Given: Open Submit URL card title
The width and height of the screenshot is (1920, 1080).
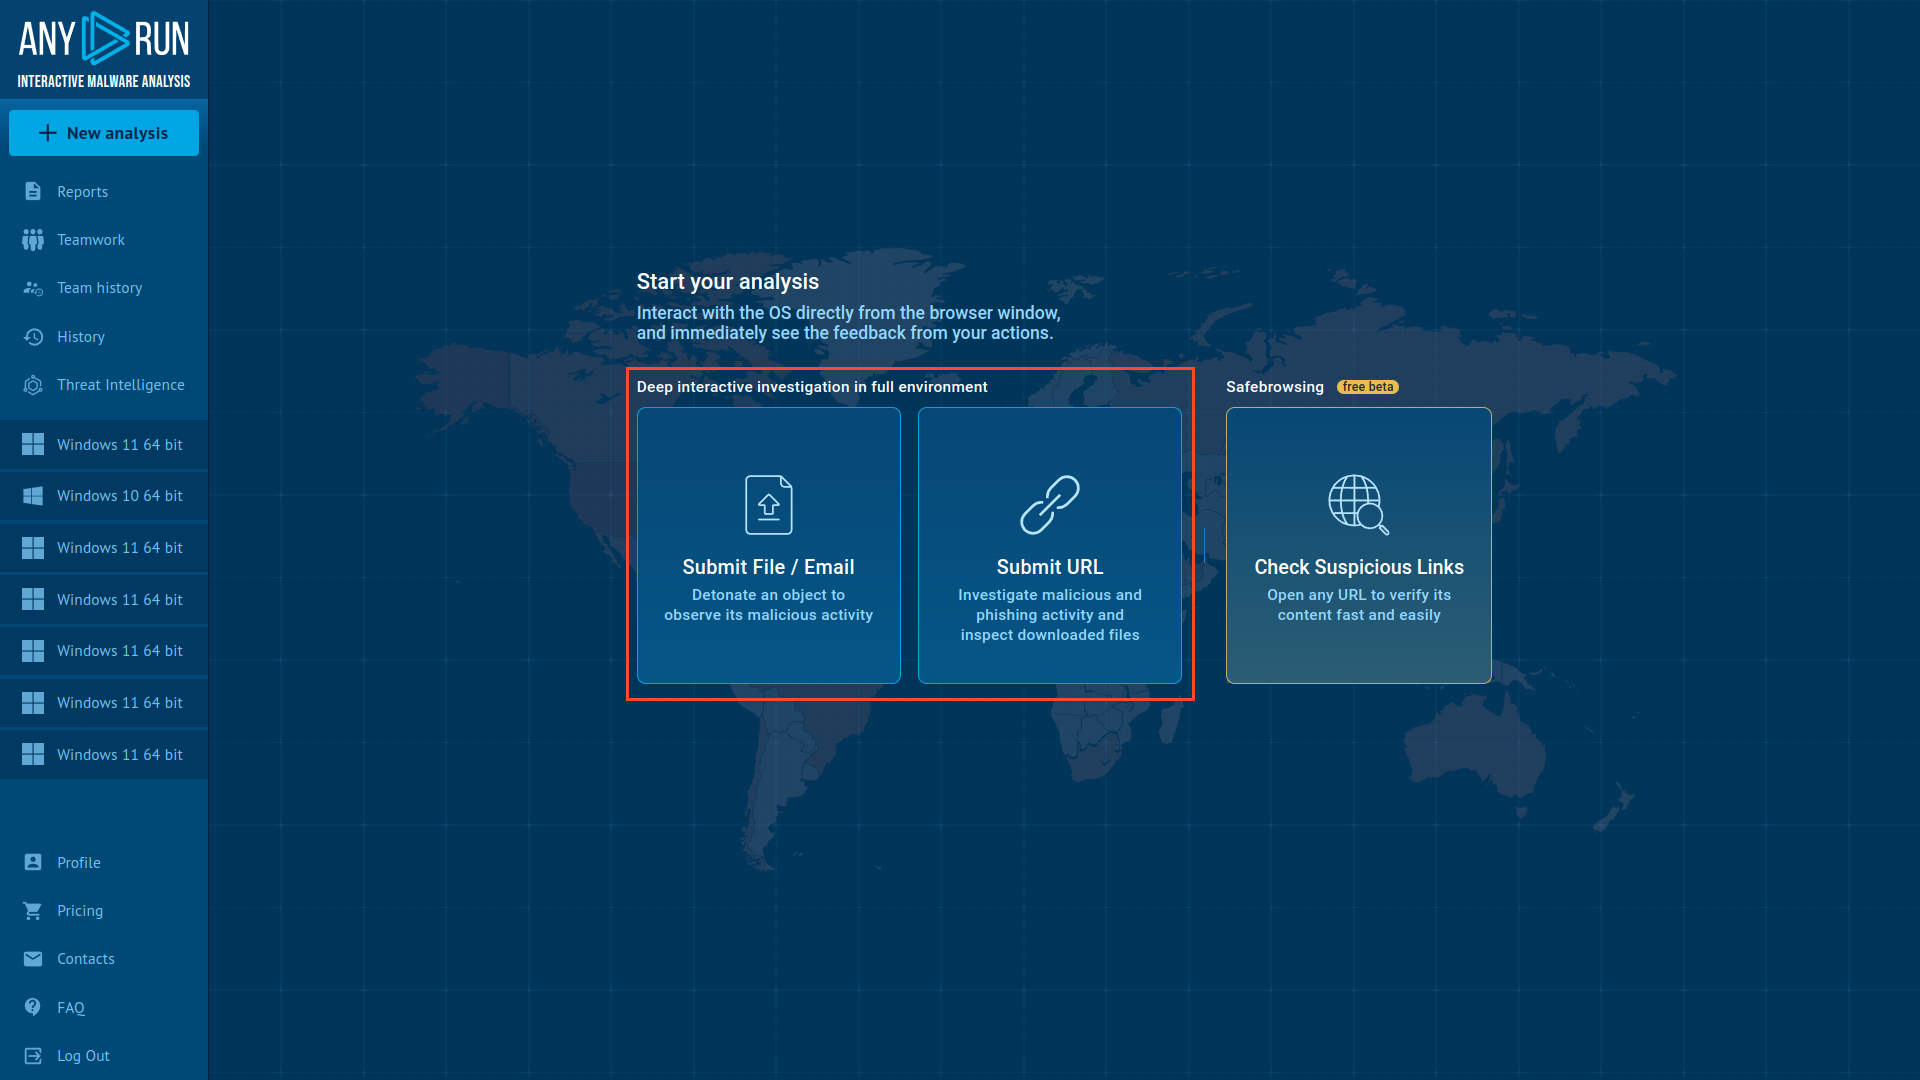Looking at the screenshot, I should click(1049, 567).
